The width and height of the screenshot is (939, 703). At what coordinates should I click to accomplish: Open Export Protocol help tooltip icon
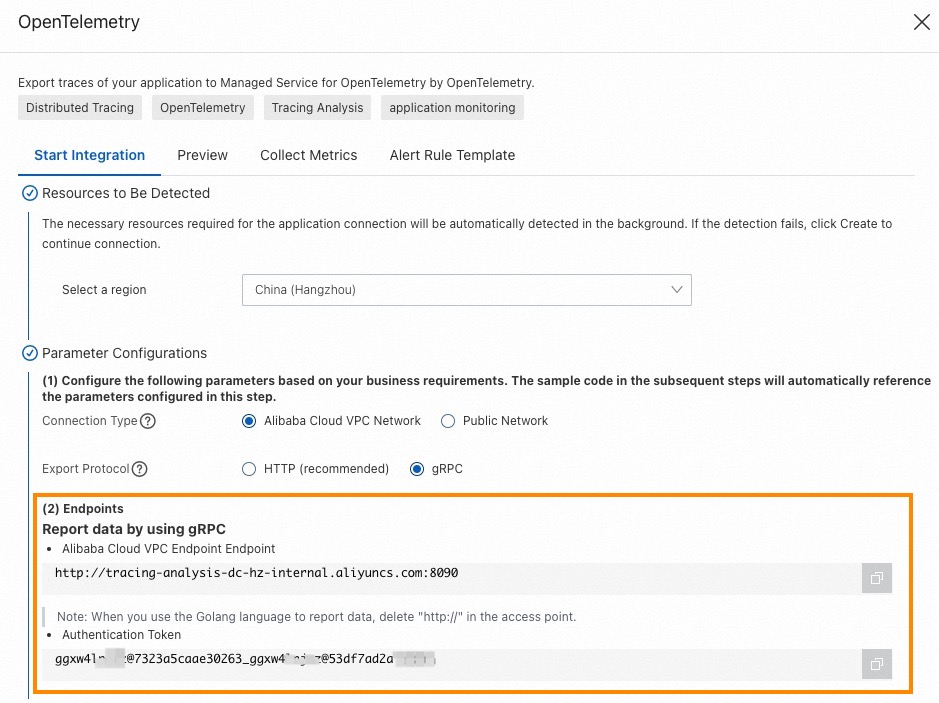(140, 469)
